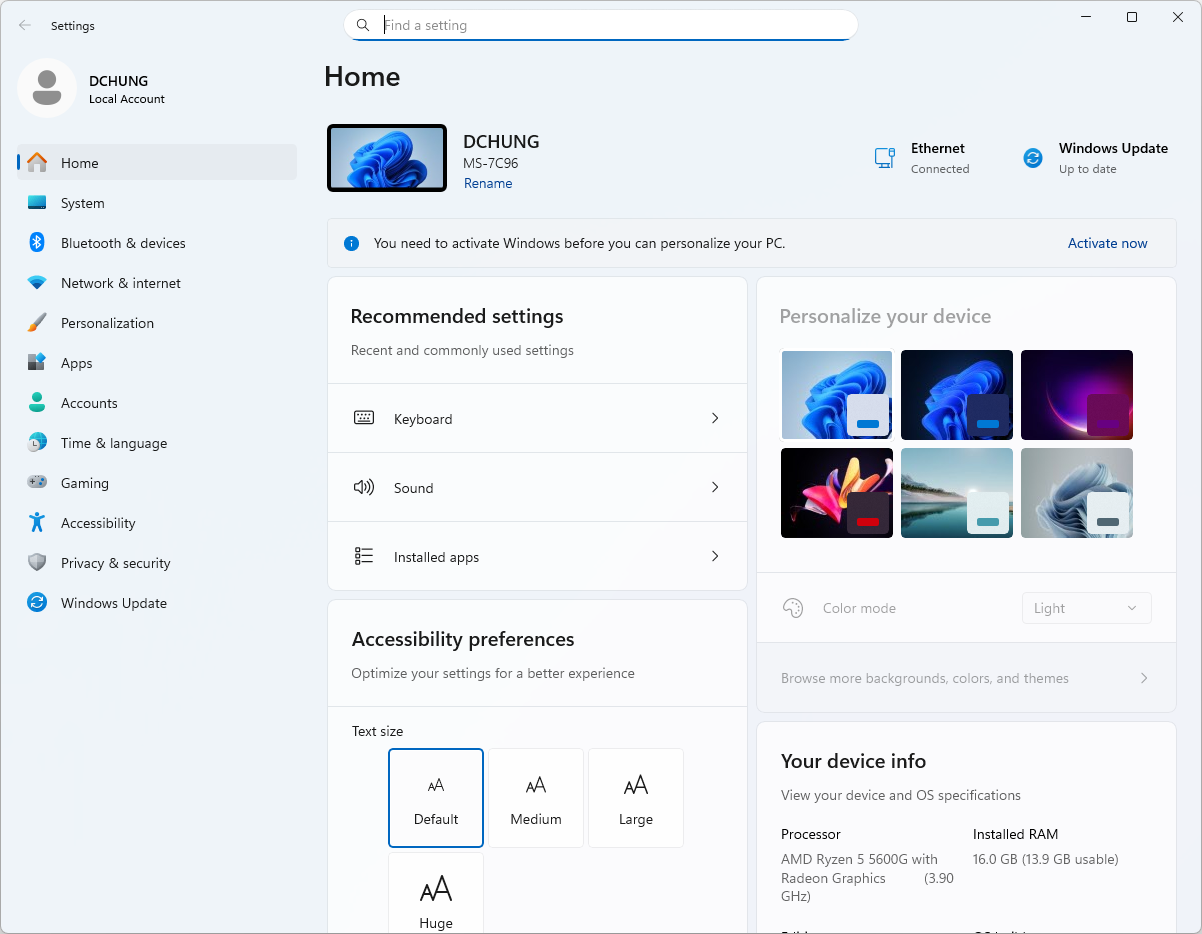Click the Ethernet status icon
The image size is (1202, 934).
point(884,158)
